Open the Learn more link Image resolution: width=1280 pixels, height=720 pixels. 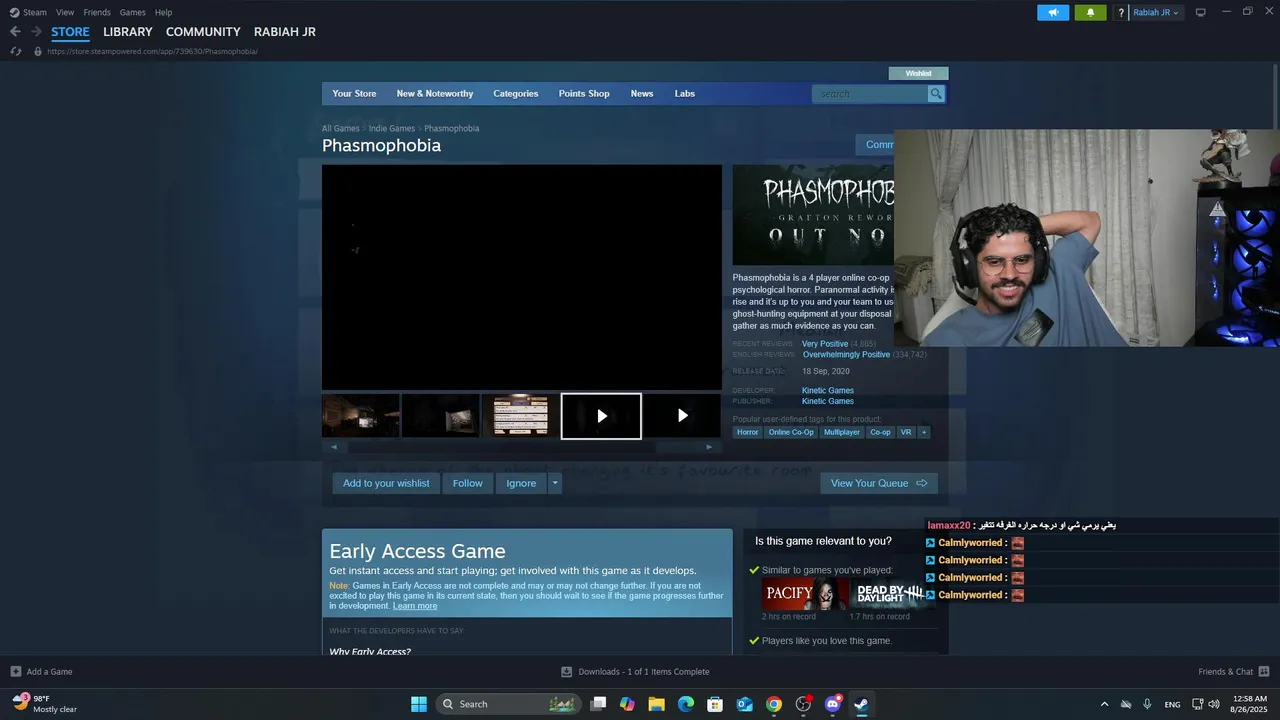415,606
